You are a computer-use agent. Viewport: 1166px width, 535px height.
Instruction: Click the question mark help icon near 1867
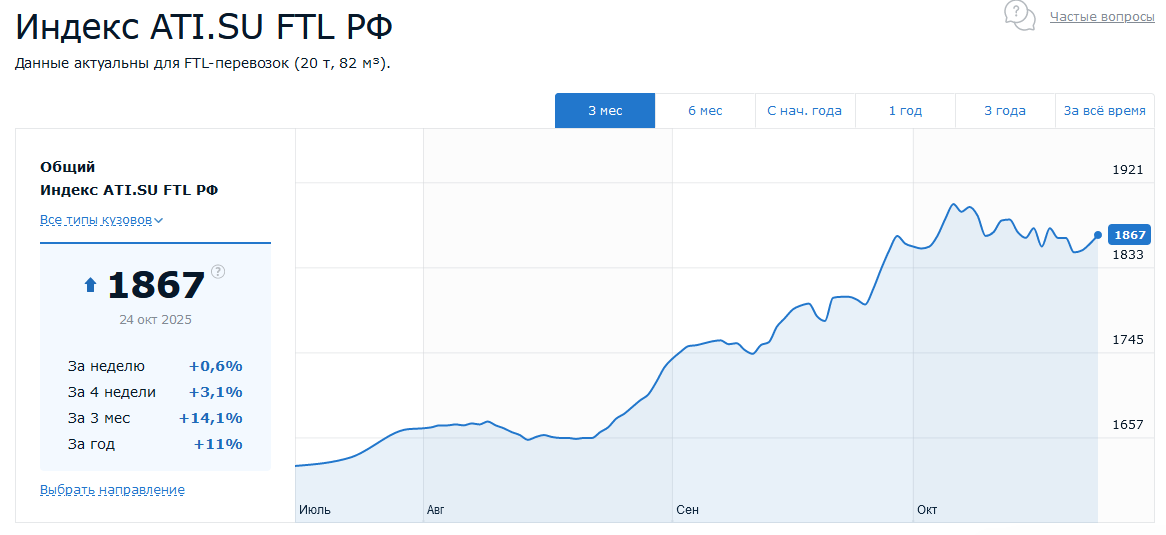[x=218, y=271]
